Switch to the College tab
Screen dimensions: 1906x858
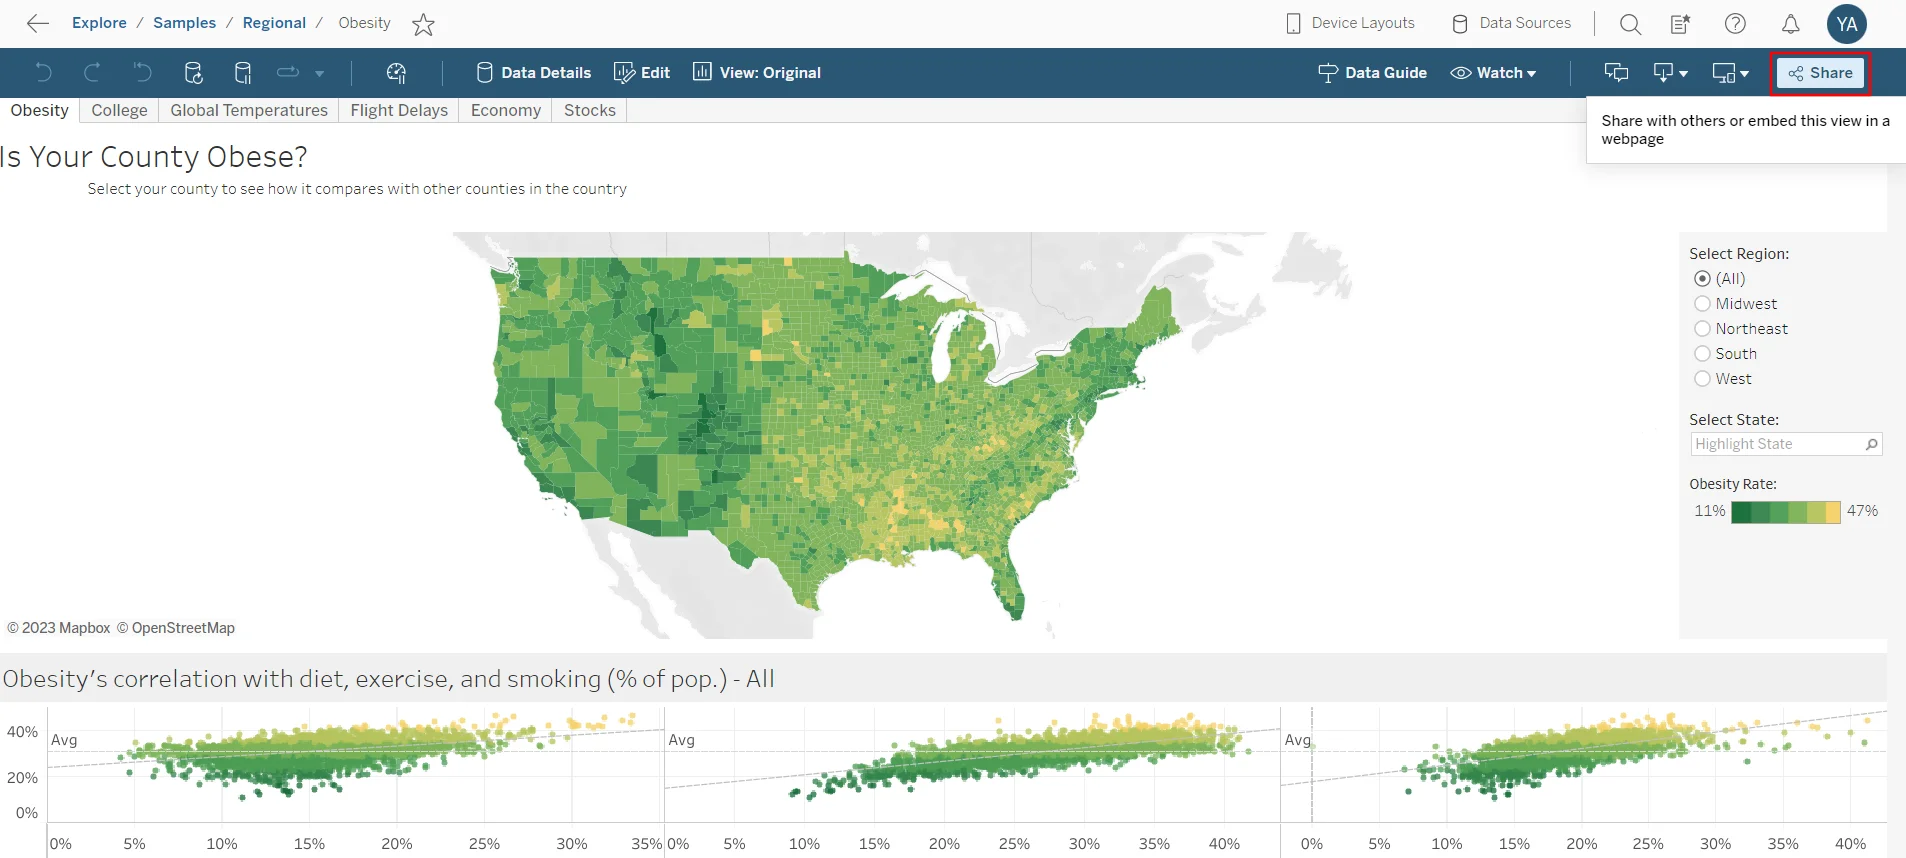119,110
